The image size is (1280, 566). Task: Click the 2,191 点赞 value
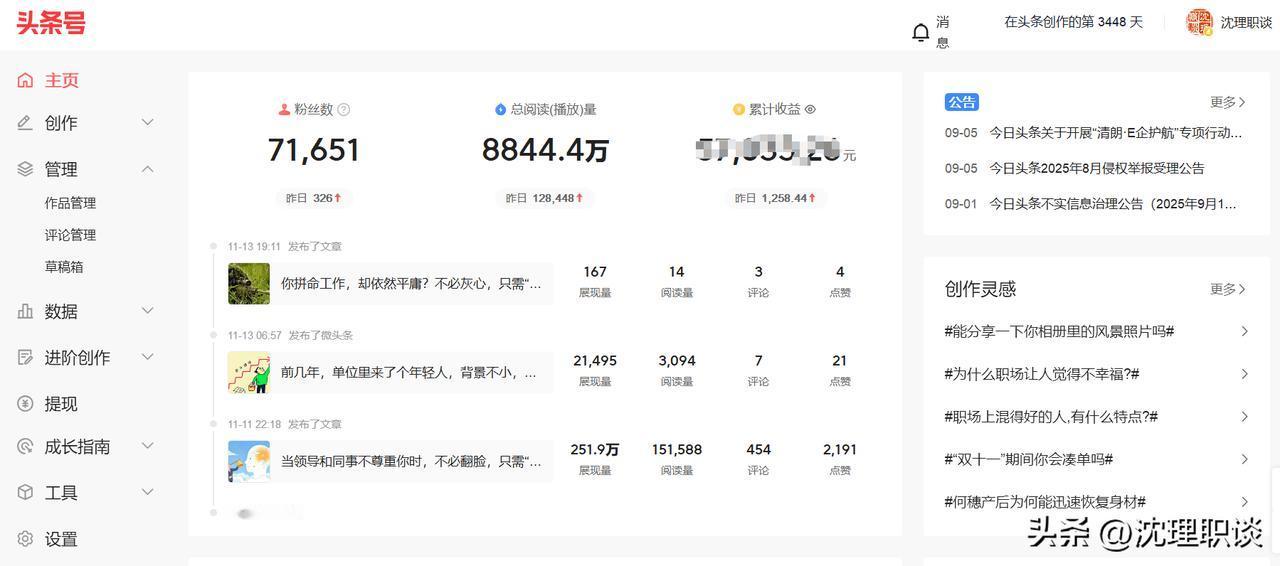(840, 450)
